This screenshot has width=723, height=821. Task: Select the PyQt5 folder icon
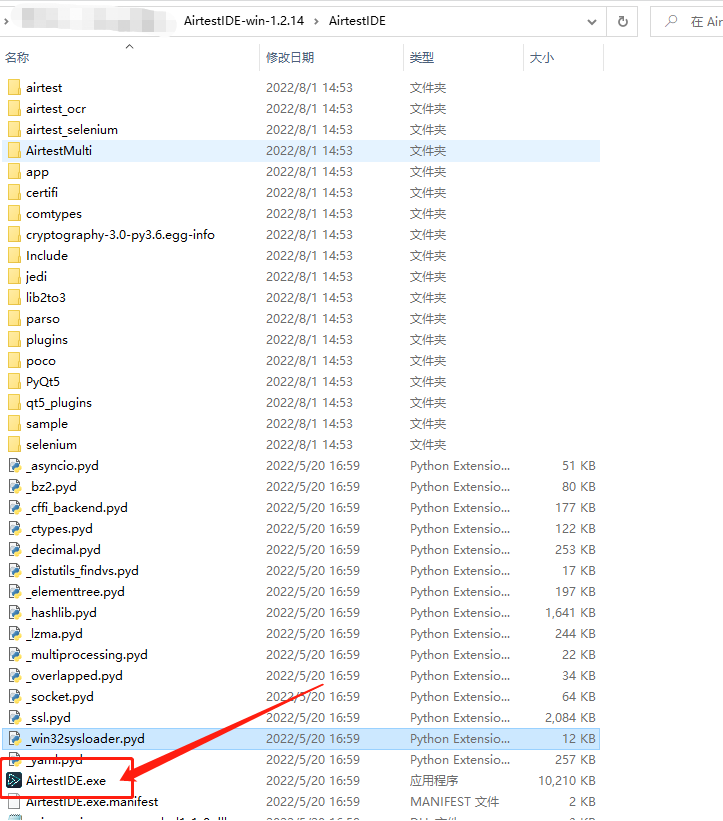(15, 381)
